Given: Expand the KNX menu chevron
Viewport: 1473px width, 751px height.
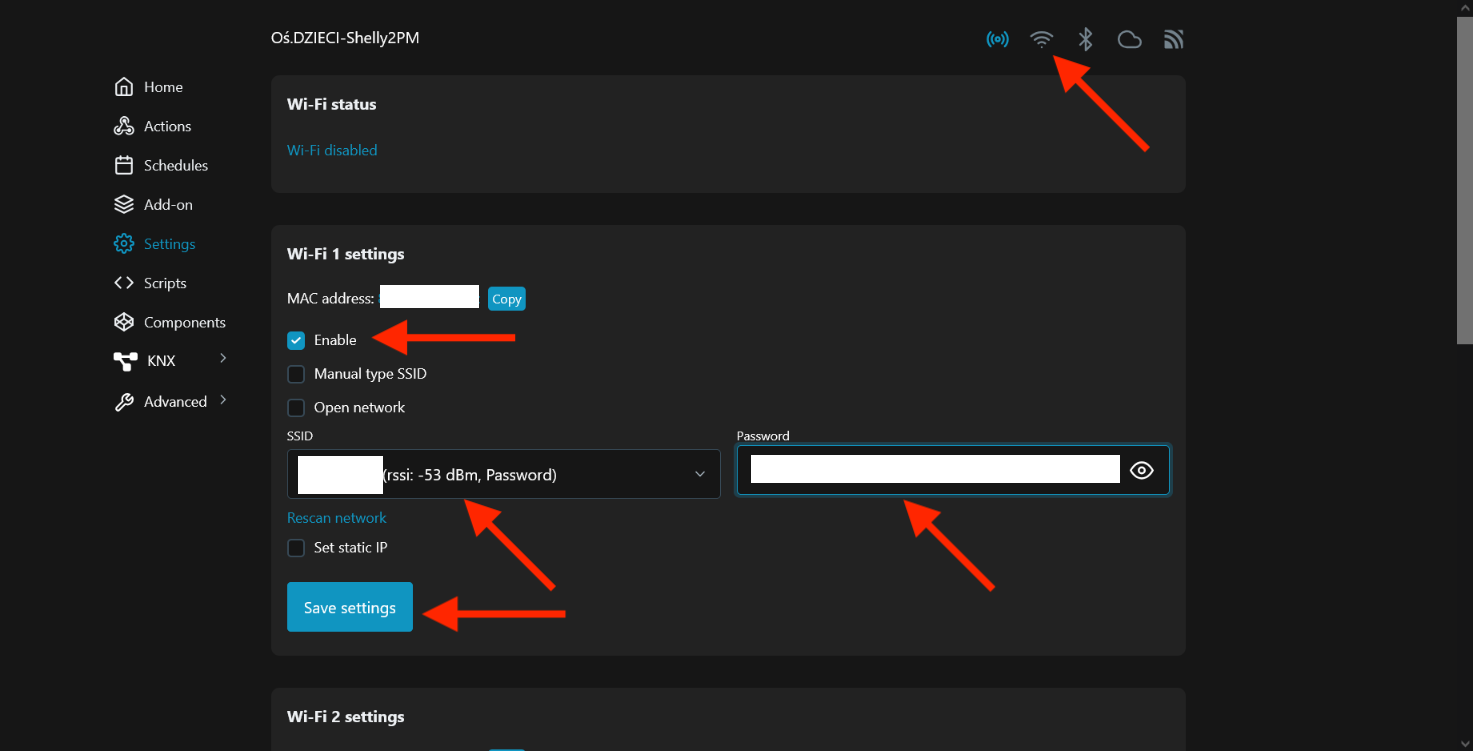Looking at the screenshot, I should pyautogui.click(x=223, y=358).
